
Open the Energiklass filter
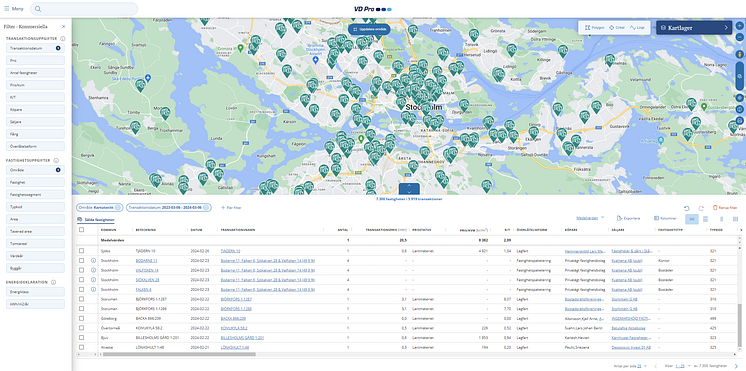click(x=35, y=292)
